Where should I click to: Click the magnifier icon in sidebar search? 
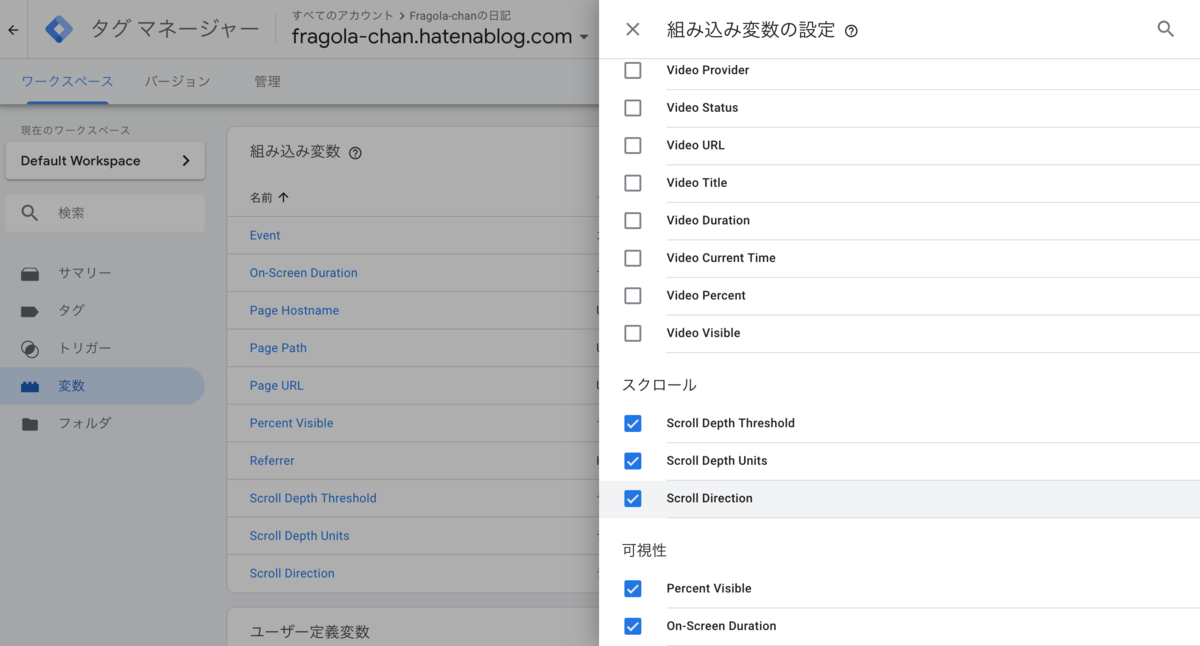[30, 213]
